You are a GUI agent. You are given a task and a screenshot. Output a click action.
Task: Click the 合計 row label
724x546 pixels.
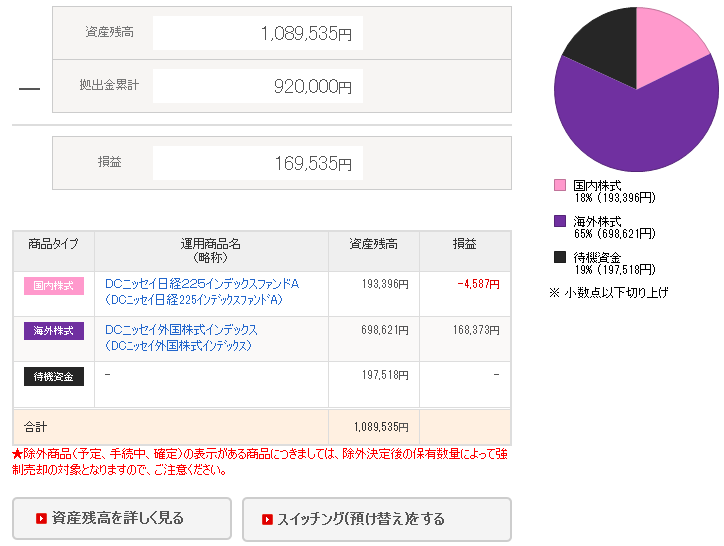[x=36, y=427]
